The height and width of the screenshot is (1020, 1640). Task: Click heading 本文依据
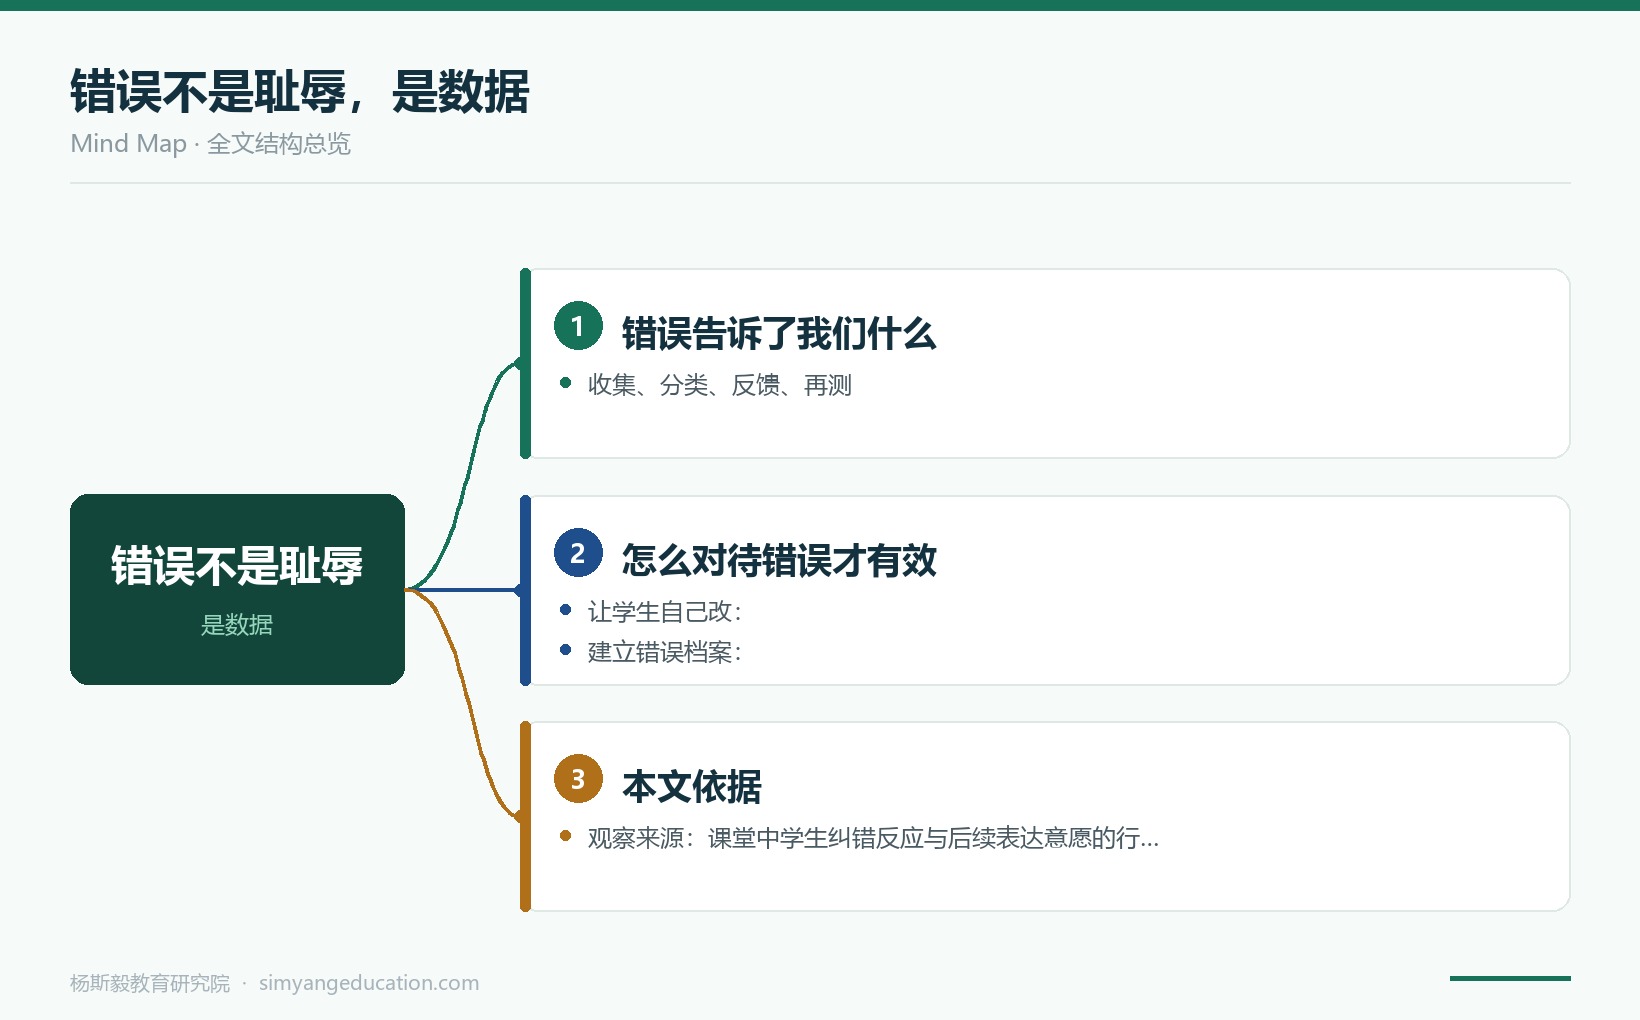point(692,787)
